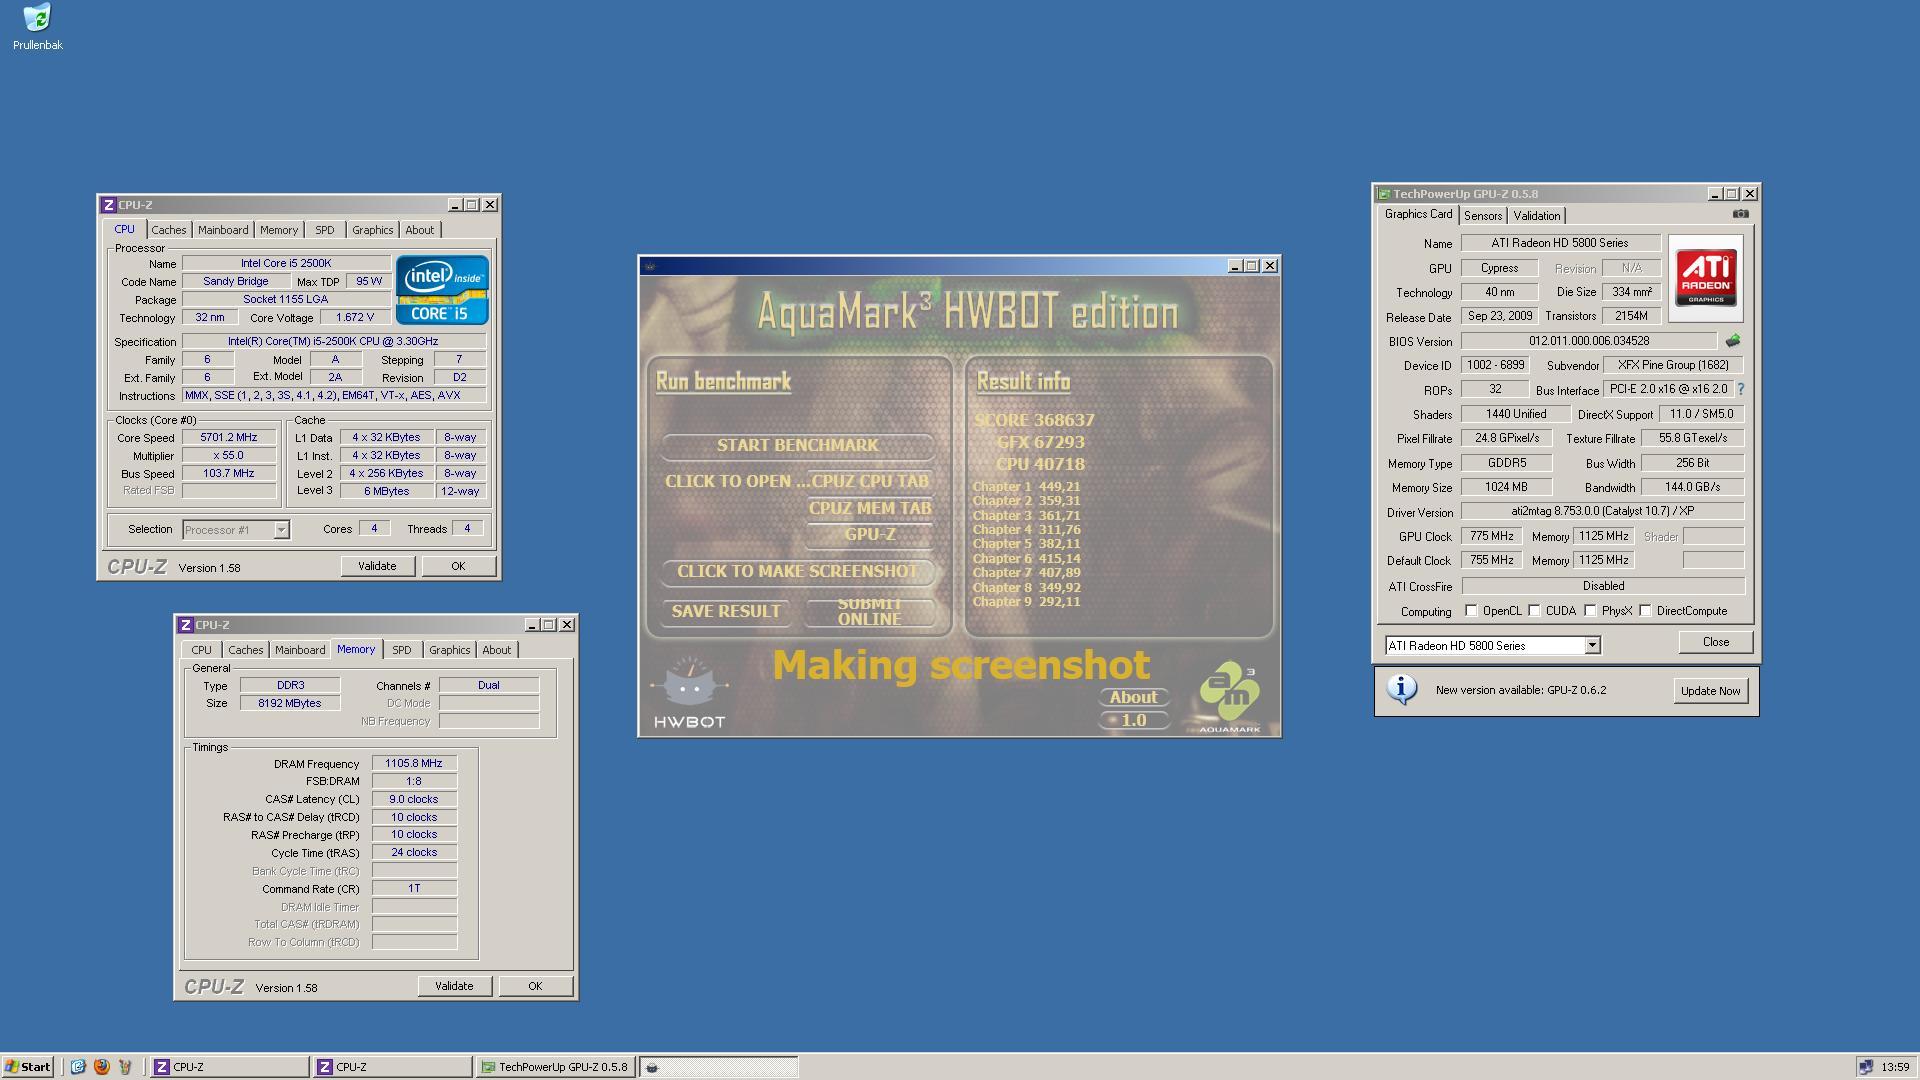The height and width of the screenshot is (1080, 1920).
Task: Click the ATI Radeon logo in GPU-Z
Action: point(1706,278)
